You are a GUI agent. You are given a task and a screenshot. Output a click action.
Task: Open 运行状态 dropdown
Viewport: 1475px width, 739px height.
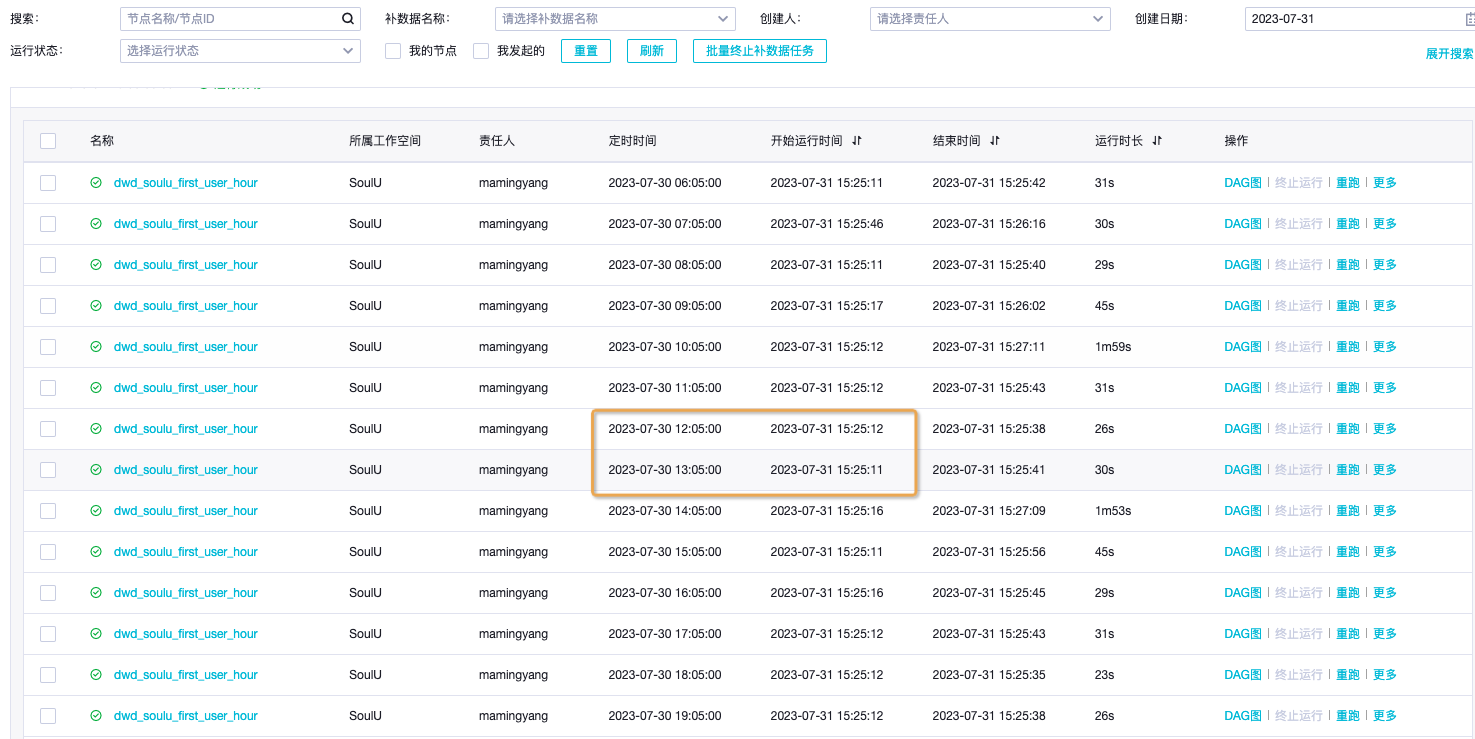point(240,51)
